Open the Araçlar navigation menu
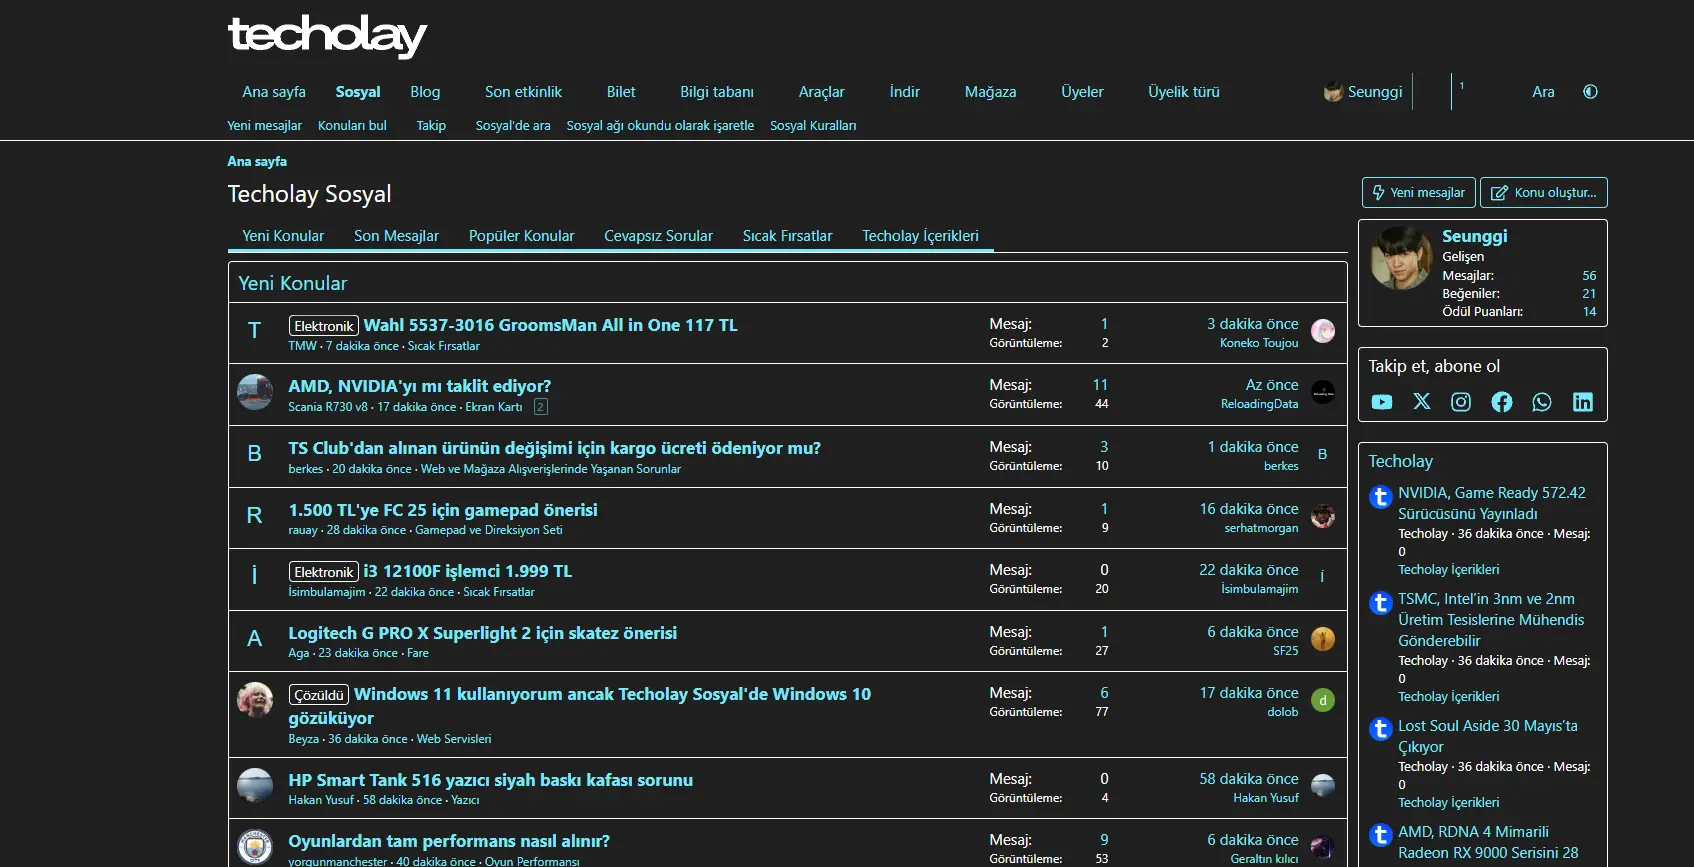 (821, 92)
